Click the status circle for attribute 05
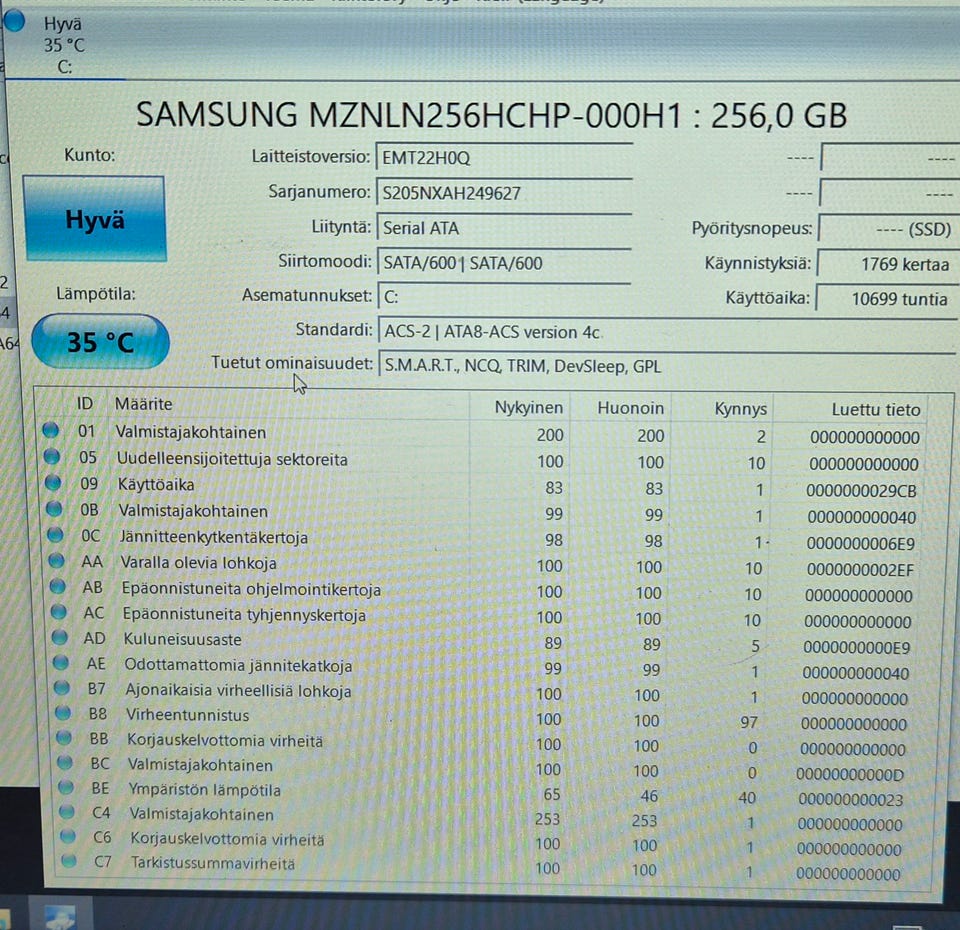Image resolution: width=960 pixels, height=930 pixels. click(x=52, y=456)
